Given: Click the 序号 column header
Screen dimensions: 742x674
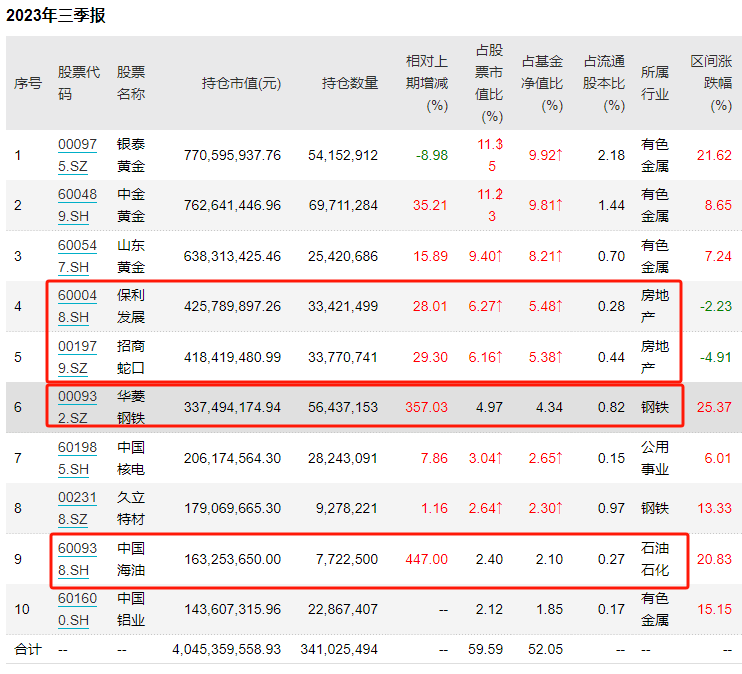Looking at the screenshot, I should click(28, 83).
